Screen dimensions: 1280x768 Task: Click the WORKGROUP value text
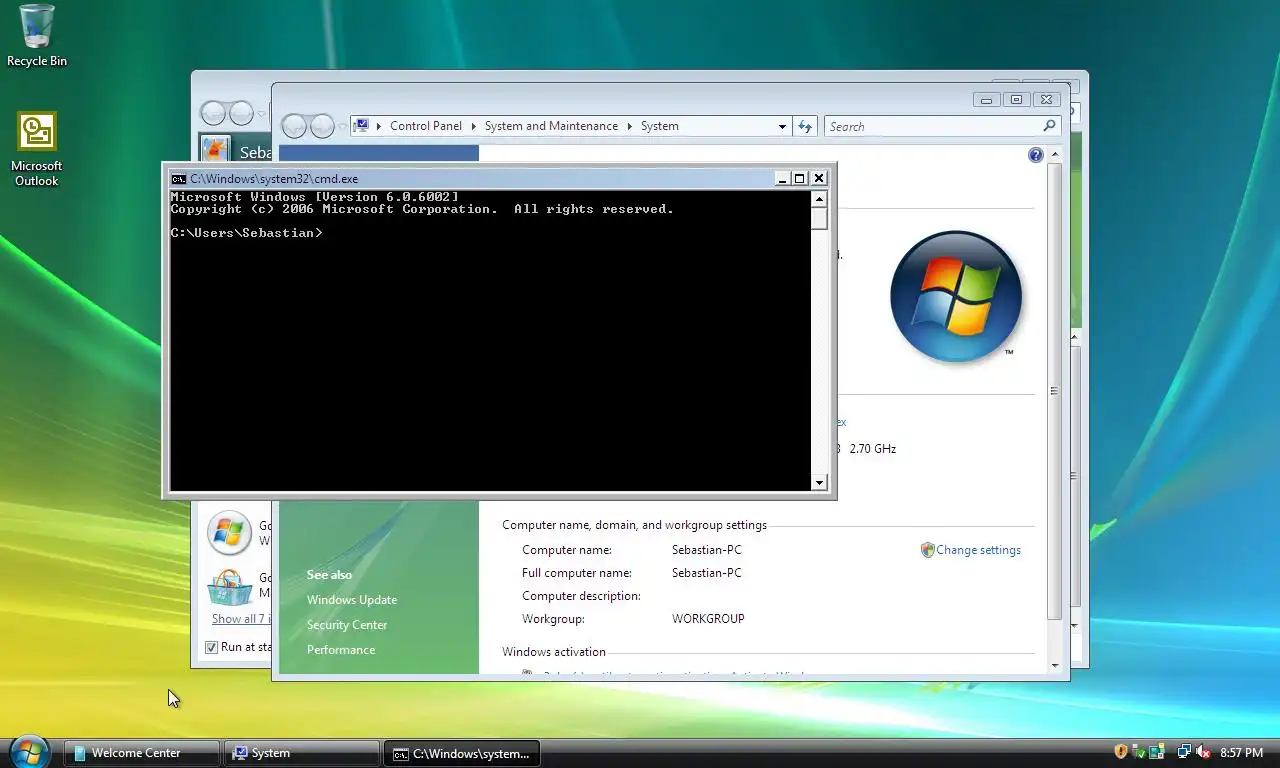pyautogui.click(x=708, y=619)
